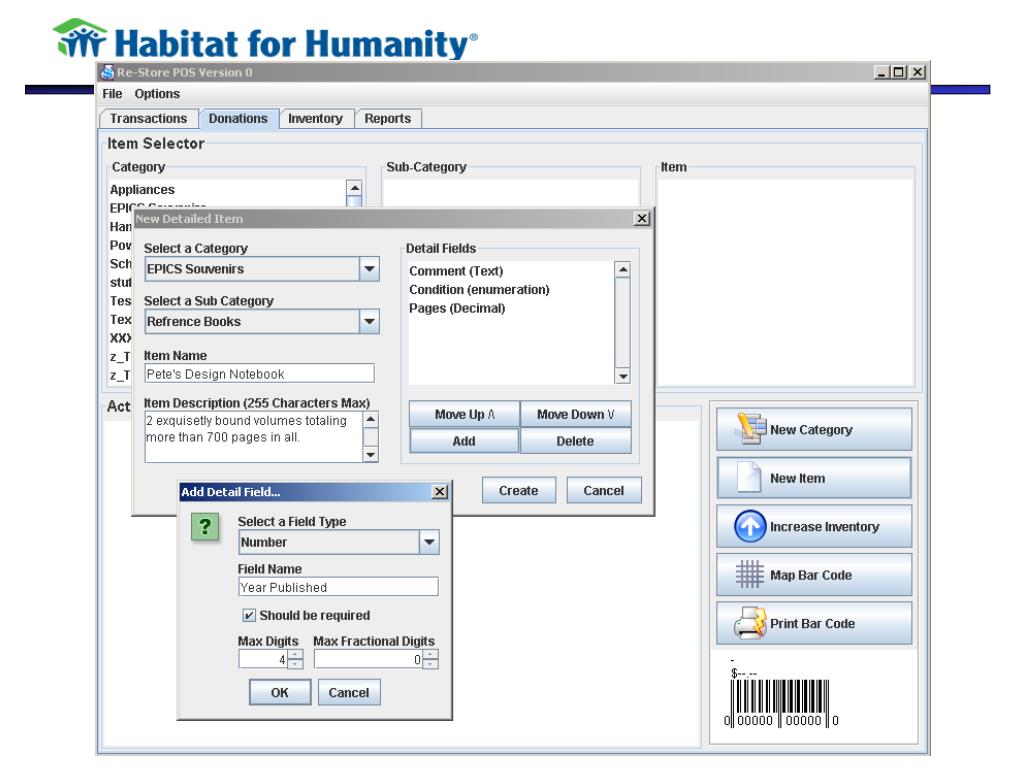Switch to the Transactions tab
This screenshot has width=1024, height=768.
coord(148,119)
